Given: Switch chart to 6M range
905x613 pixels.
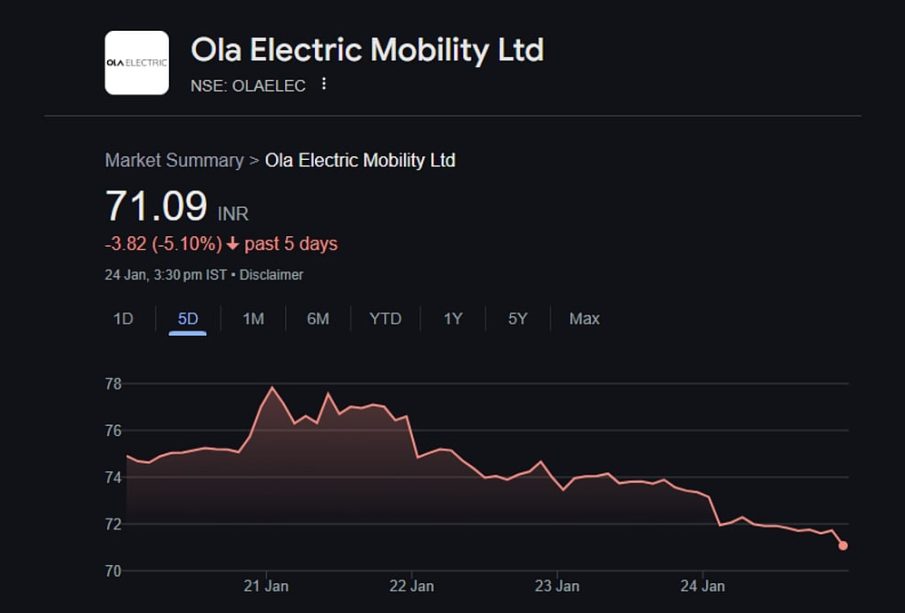Looking at the screenshot, I should (318, 319).
